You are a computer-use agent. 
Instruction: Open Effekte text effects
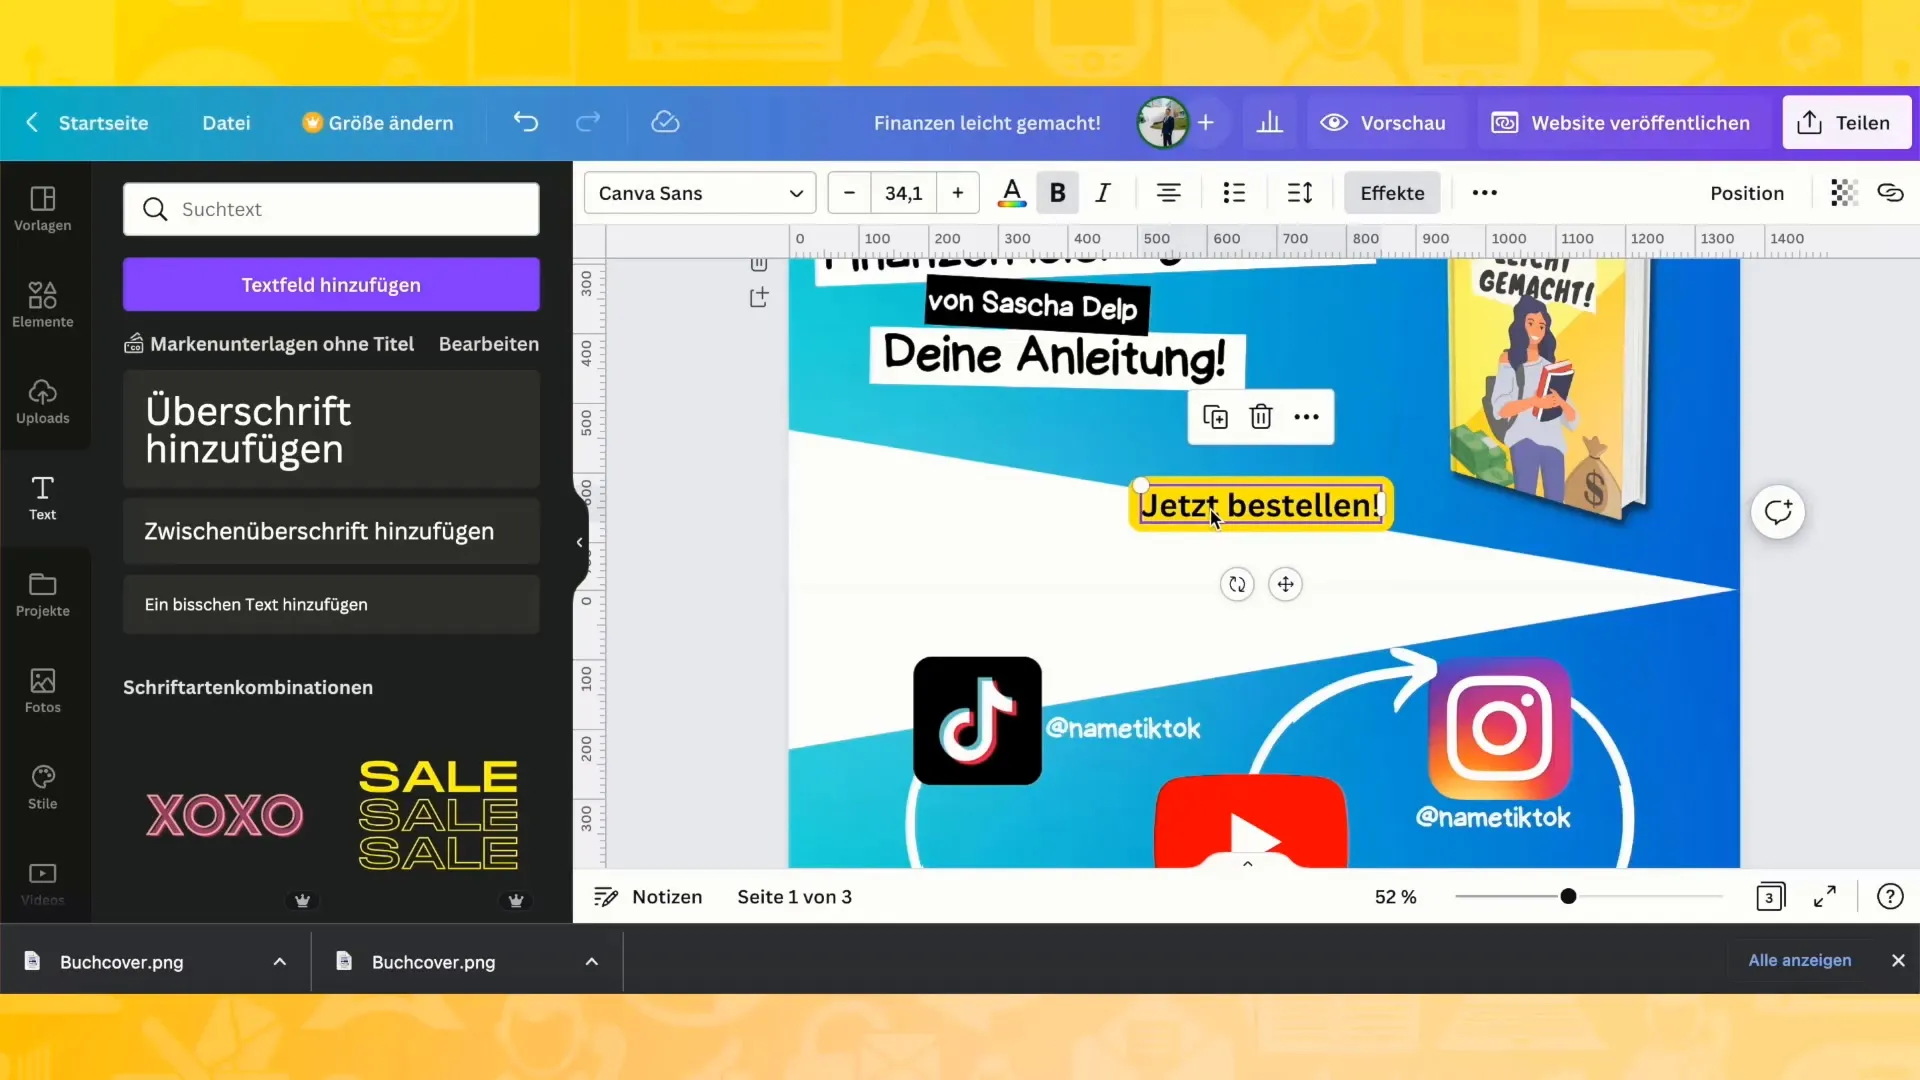point(1392,193)
